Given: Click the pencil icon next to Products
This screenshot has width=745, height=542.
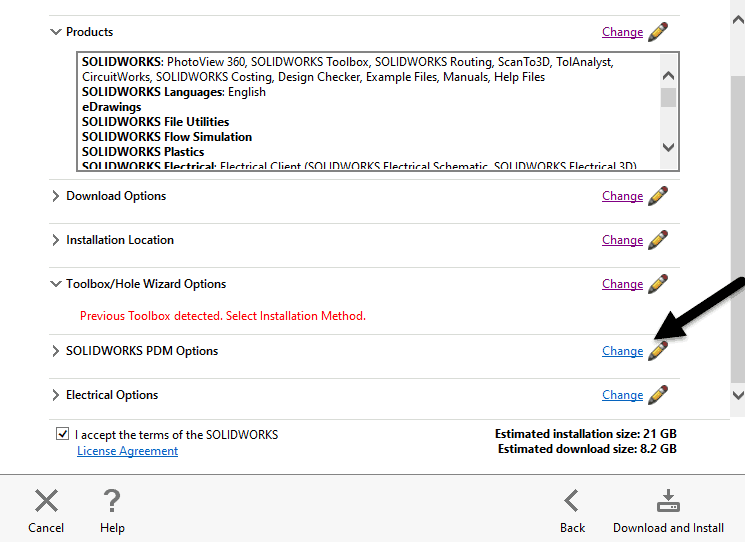Looking at the screenshot, I should (658, 32).
